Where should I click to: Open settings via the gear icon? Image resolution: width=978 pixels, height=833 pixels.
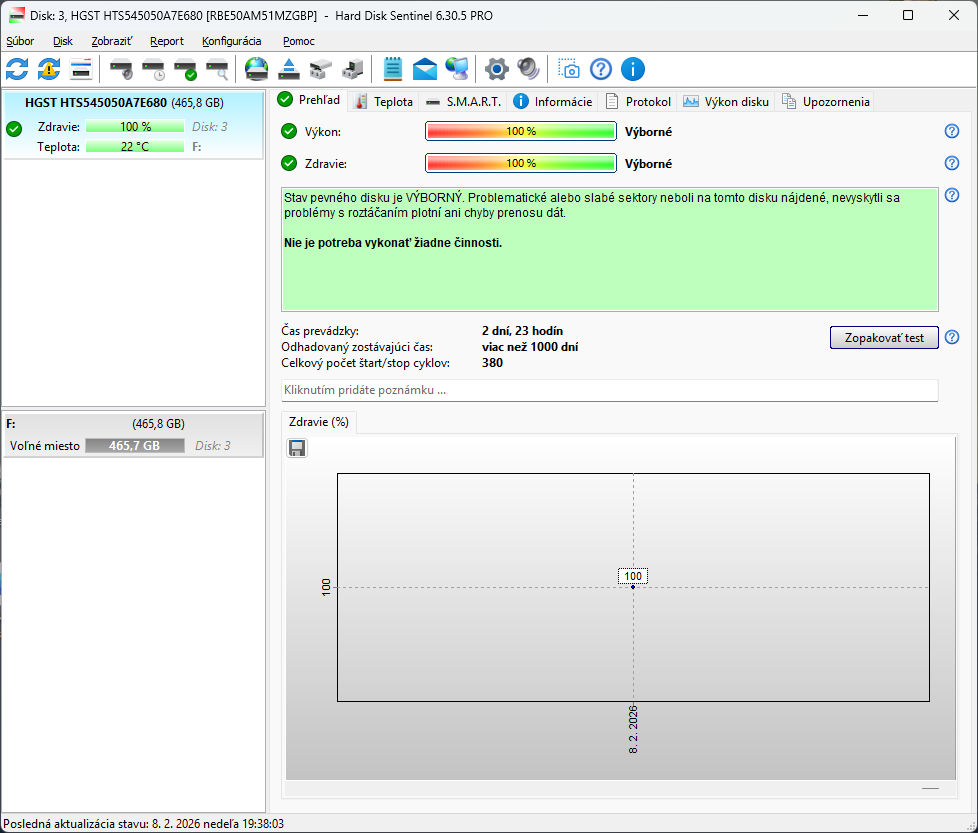496,69
